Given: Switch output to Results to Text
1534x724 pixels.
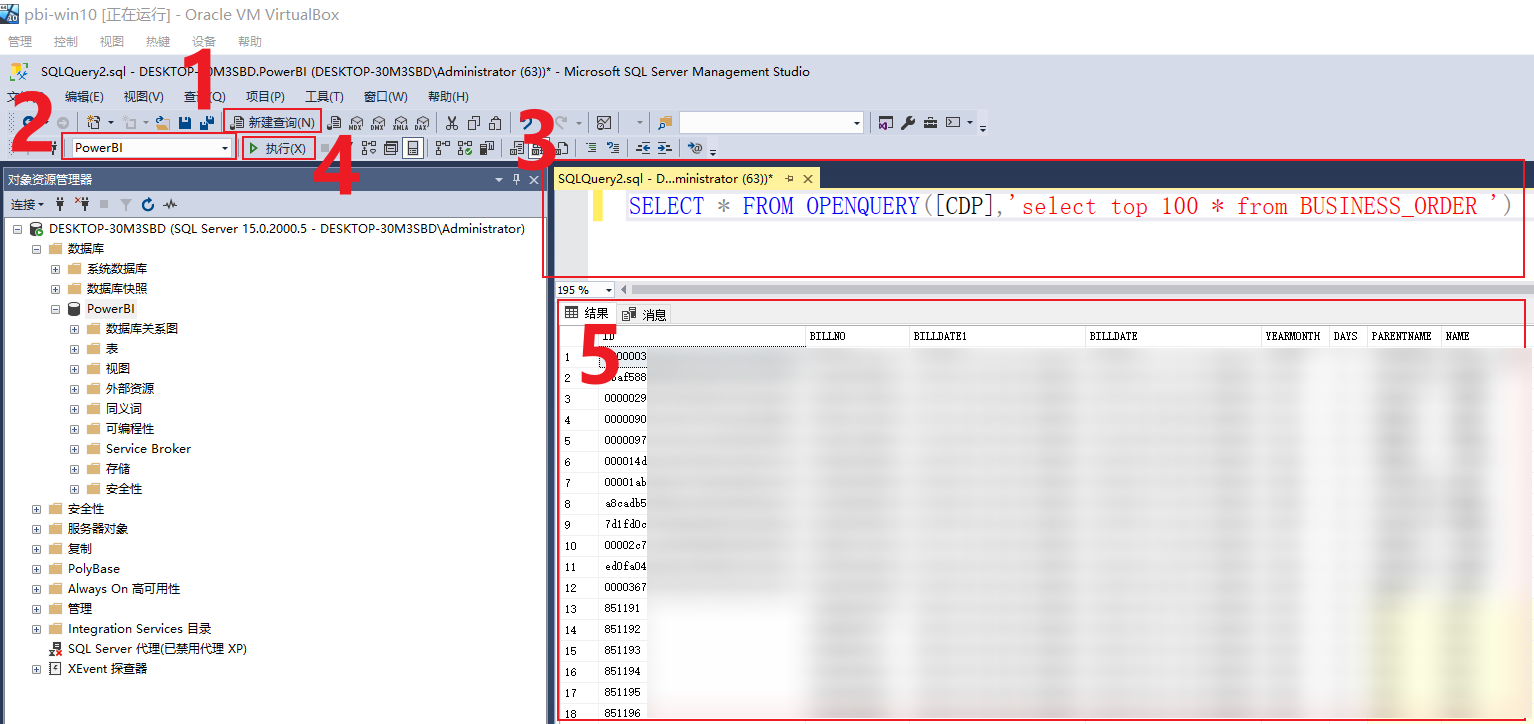Looking at the screenshot, I should [x=517, y=148].
